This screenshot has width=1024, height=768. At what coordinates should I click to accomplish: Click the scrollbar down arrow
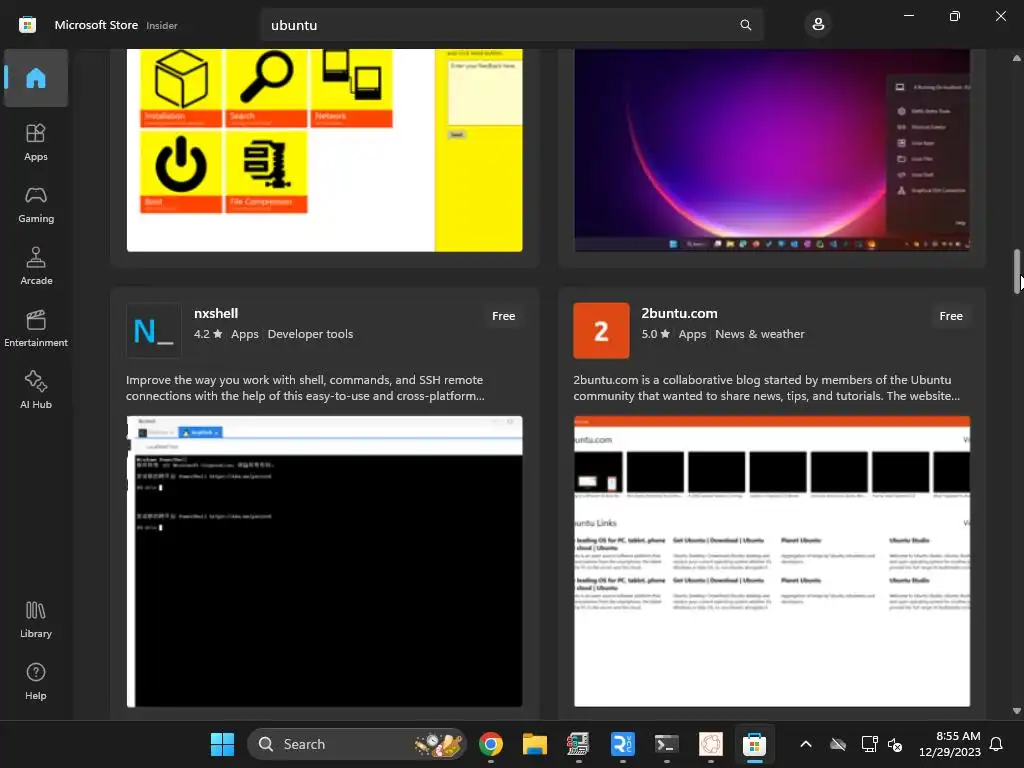[x=1017, y=711]
